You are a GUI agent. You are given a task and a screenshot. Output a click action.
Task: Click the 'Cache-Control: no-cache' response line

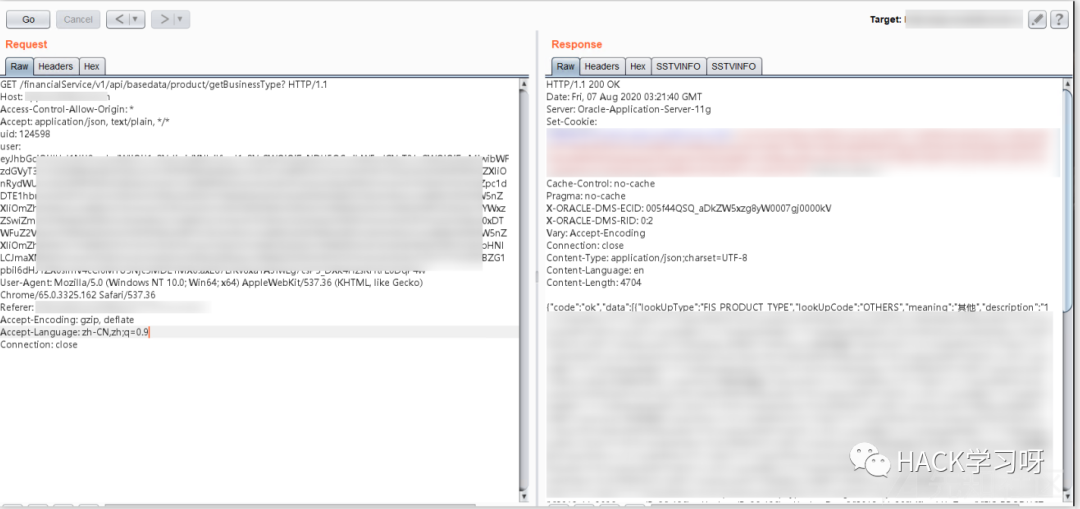601,184
